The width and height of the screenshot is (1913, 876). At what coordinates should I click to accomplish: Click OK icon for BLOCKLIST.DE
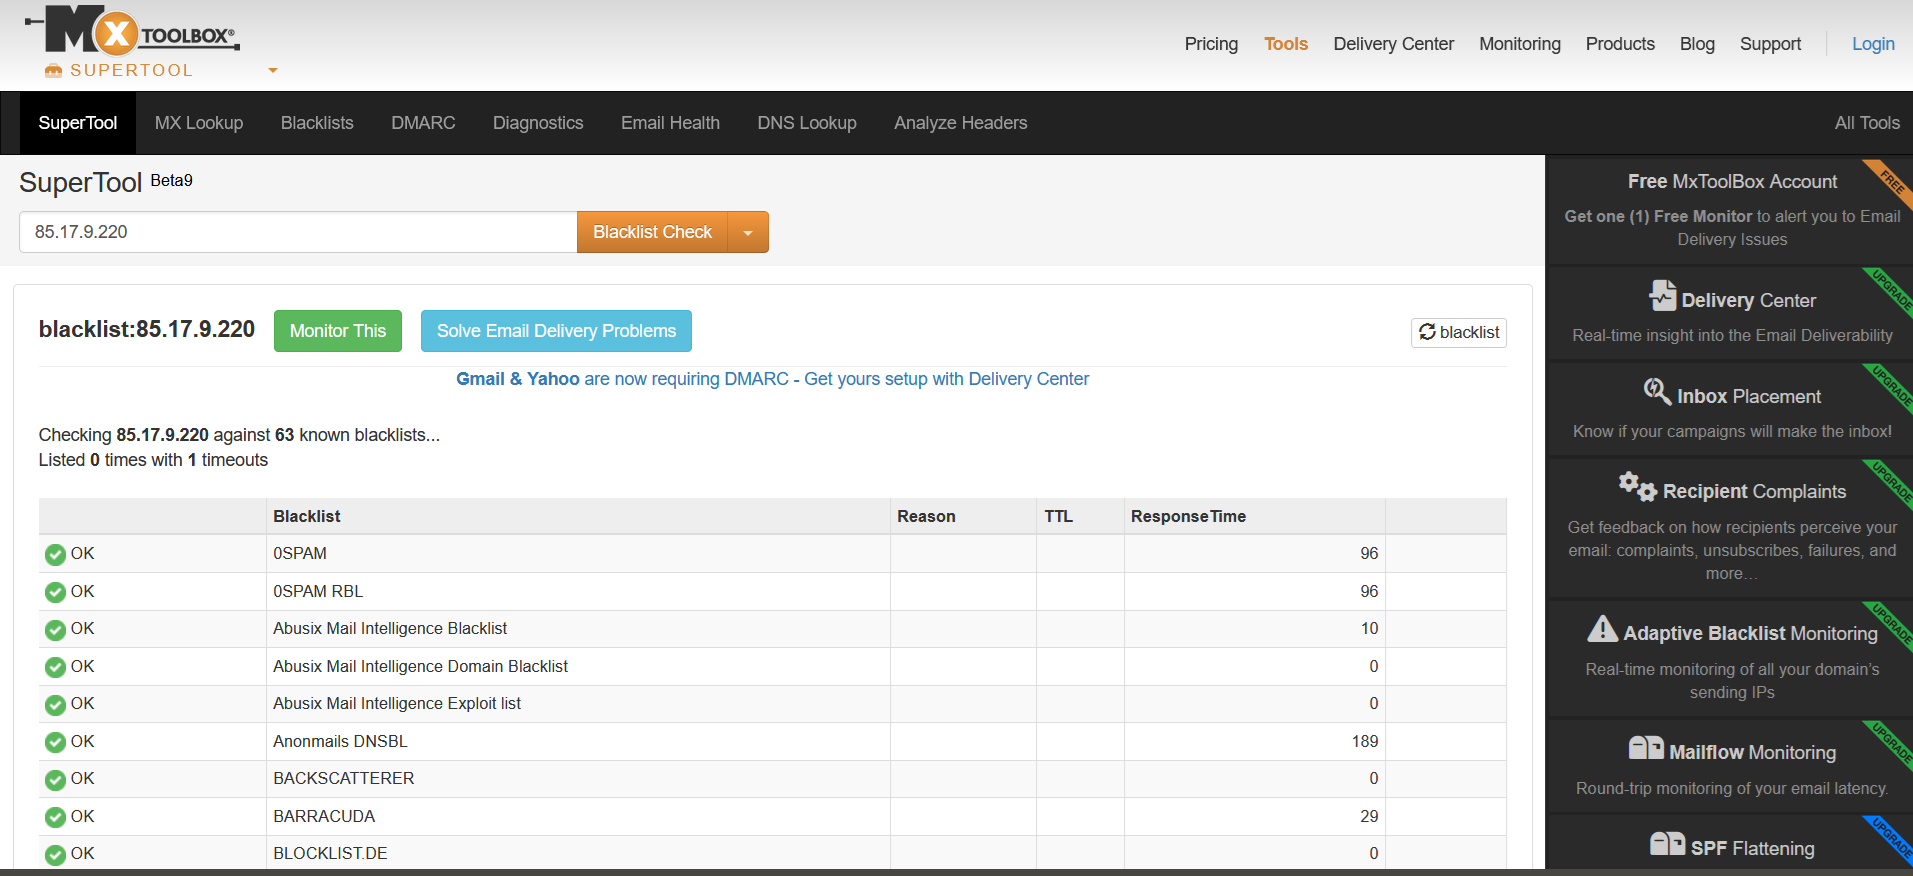click(x=55, y=854)
